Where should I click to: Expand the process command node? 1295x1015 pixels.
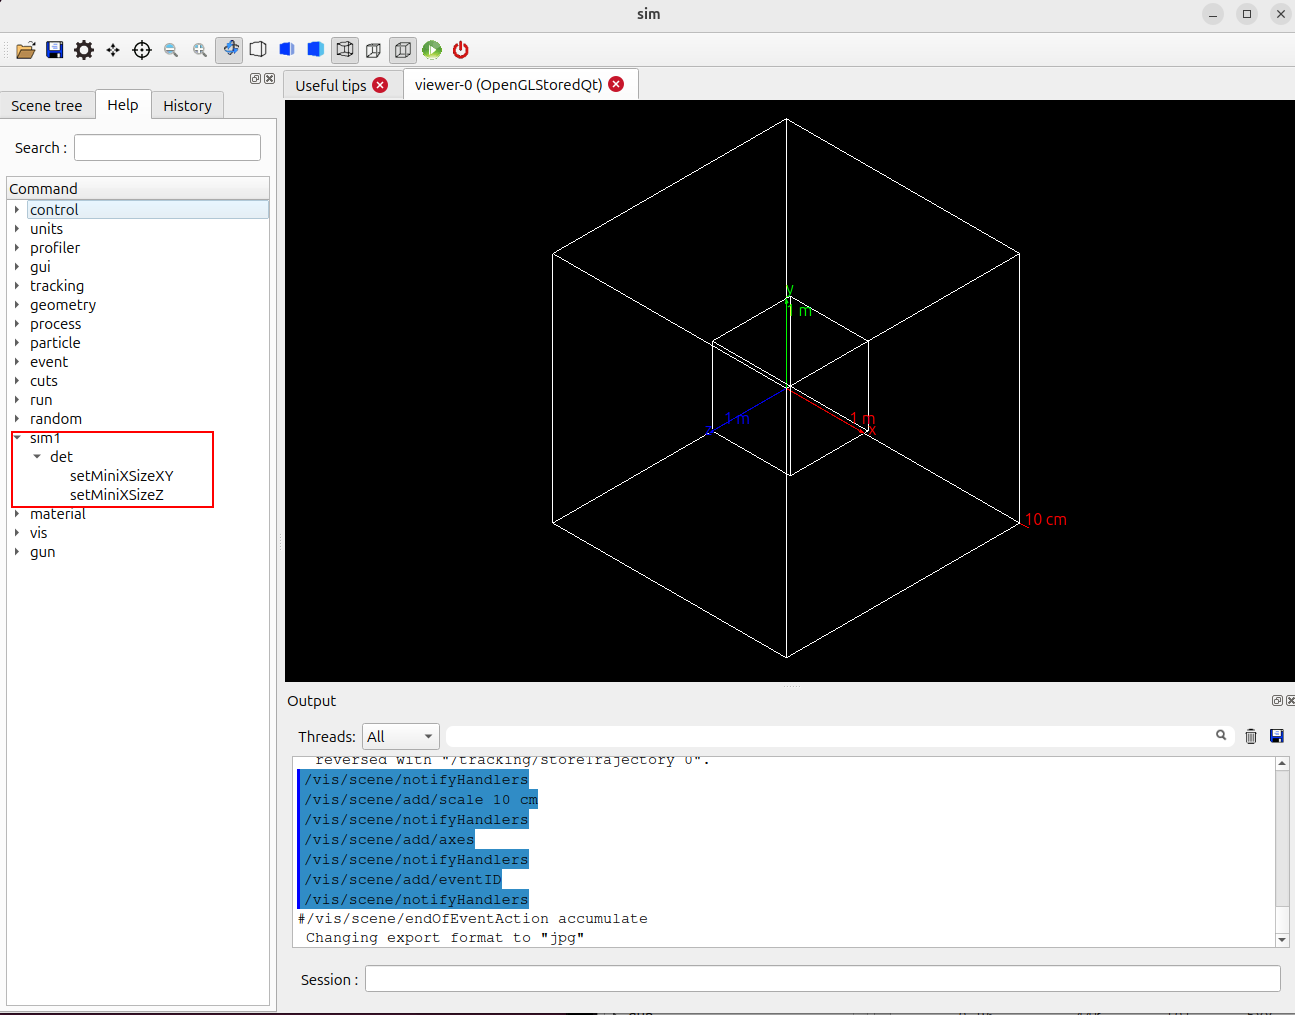point(17,324)
